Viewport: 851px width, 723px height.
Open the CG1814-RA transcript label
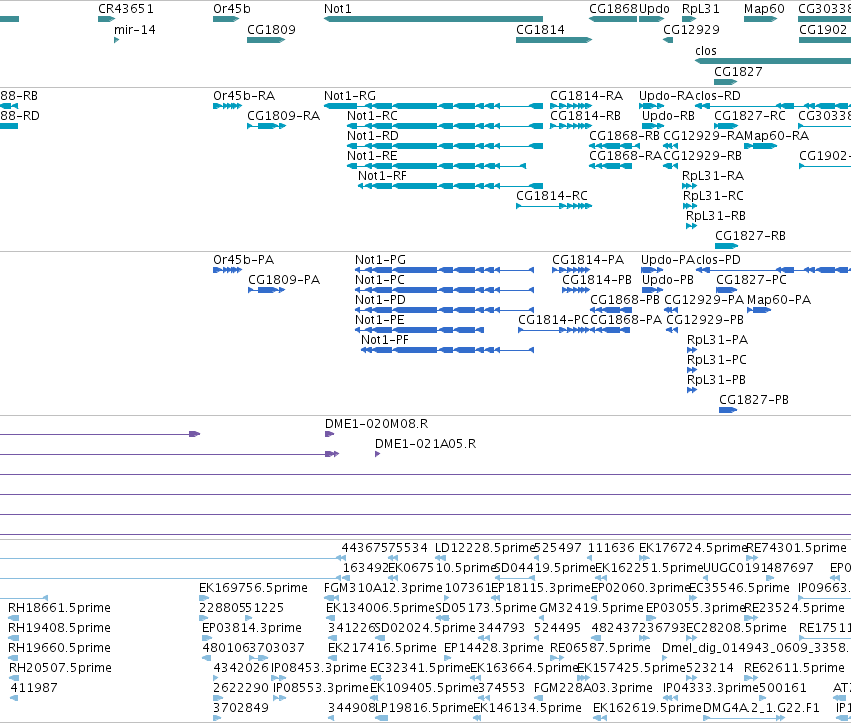(x=587, y=96)
